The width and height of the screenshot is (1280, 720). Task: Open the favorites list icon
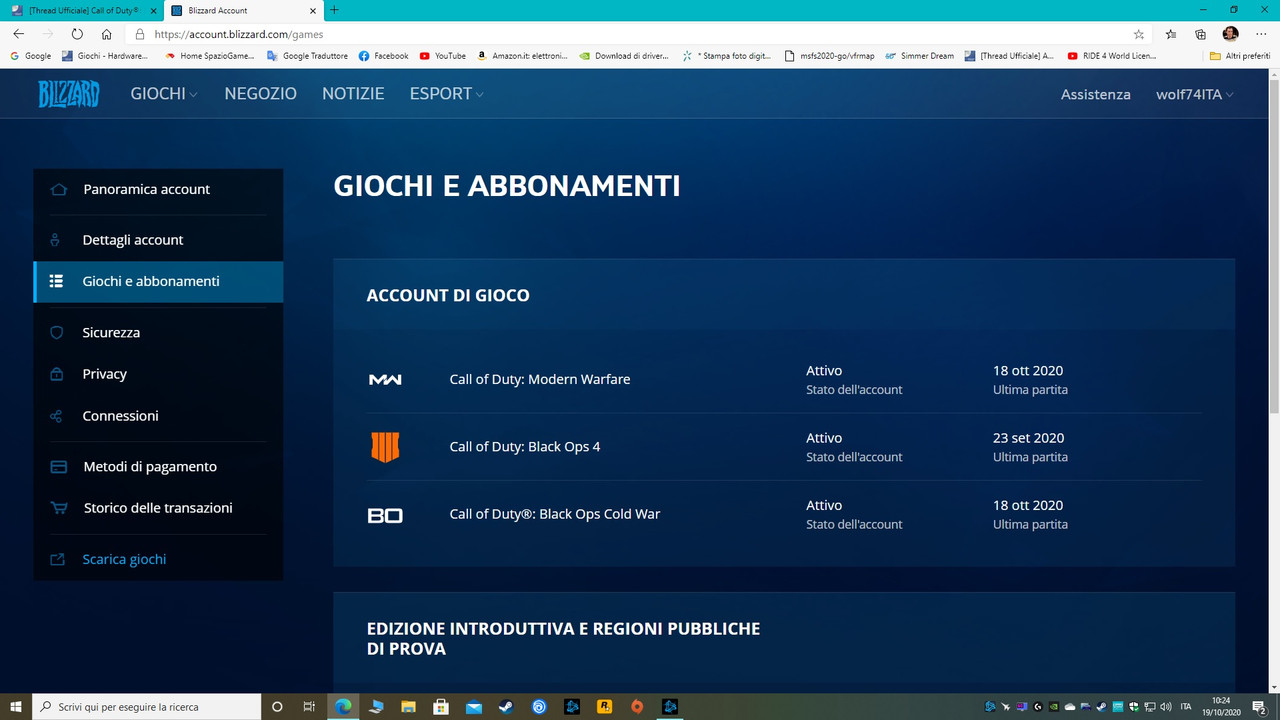pyautogui.click(x=1171, y=33)
